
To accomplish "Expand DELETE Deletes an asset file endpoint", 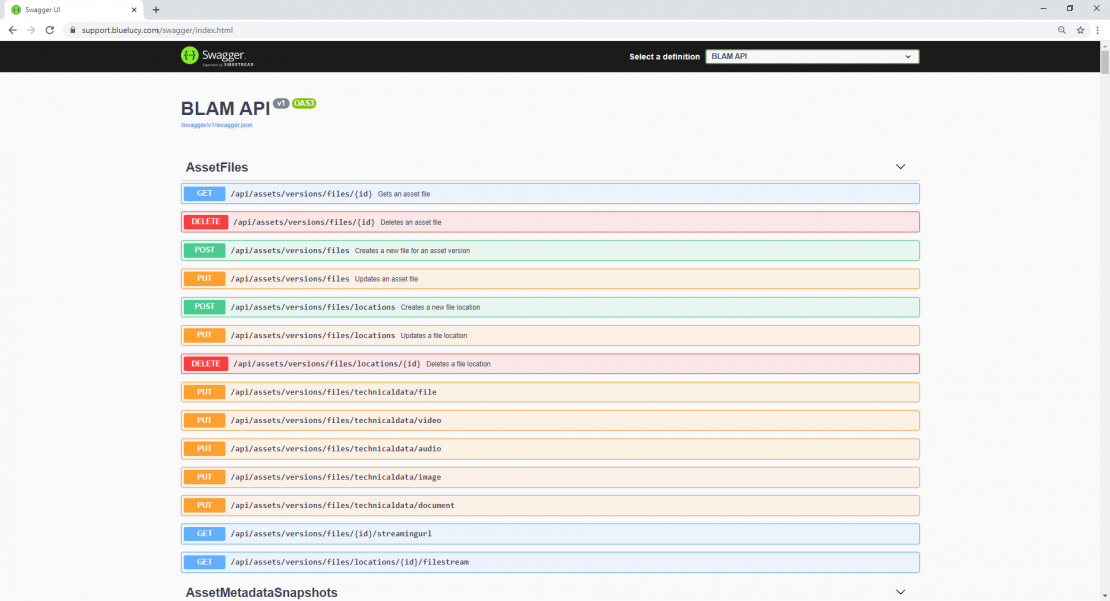I will 550,222.
